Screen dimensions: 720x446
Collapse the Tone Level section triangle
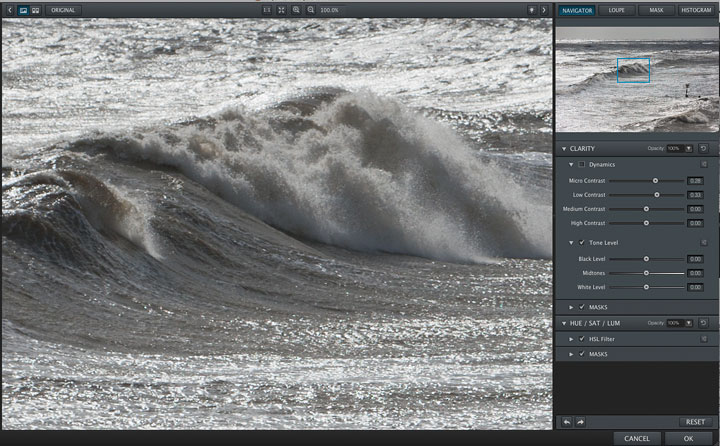(571, 243)
